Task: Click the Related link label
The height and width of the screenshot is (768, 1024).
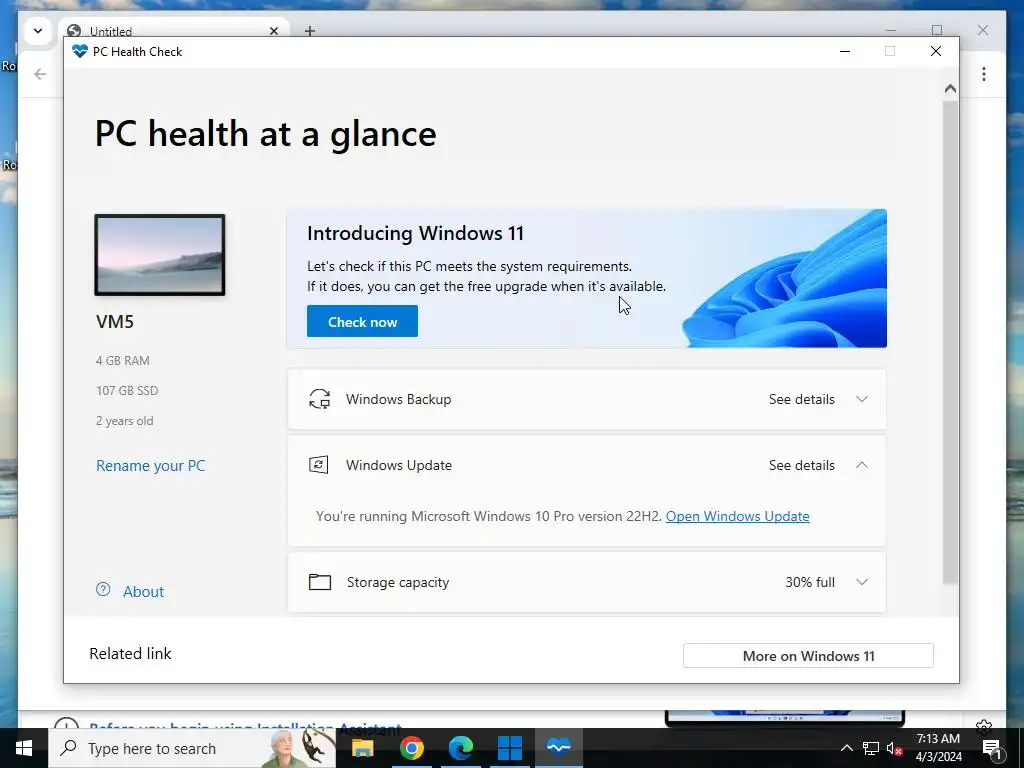Action: (131, 654)
